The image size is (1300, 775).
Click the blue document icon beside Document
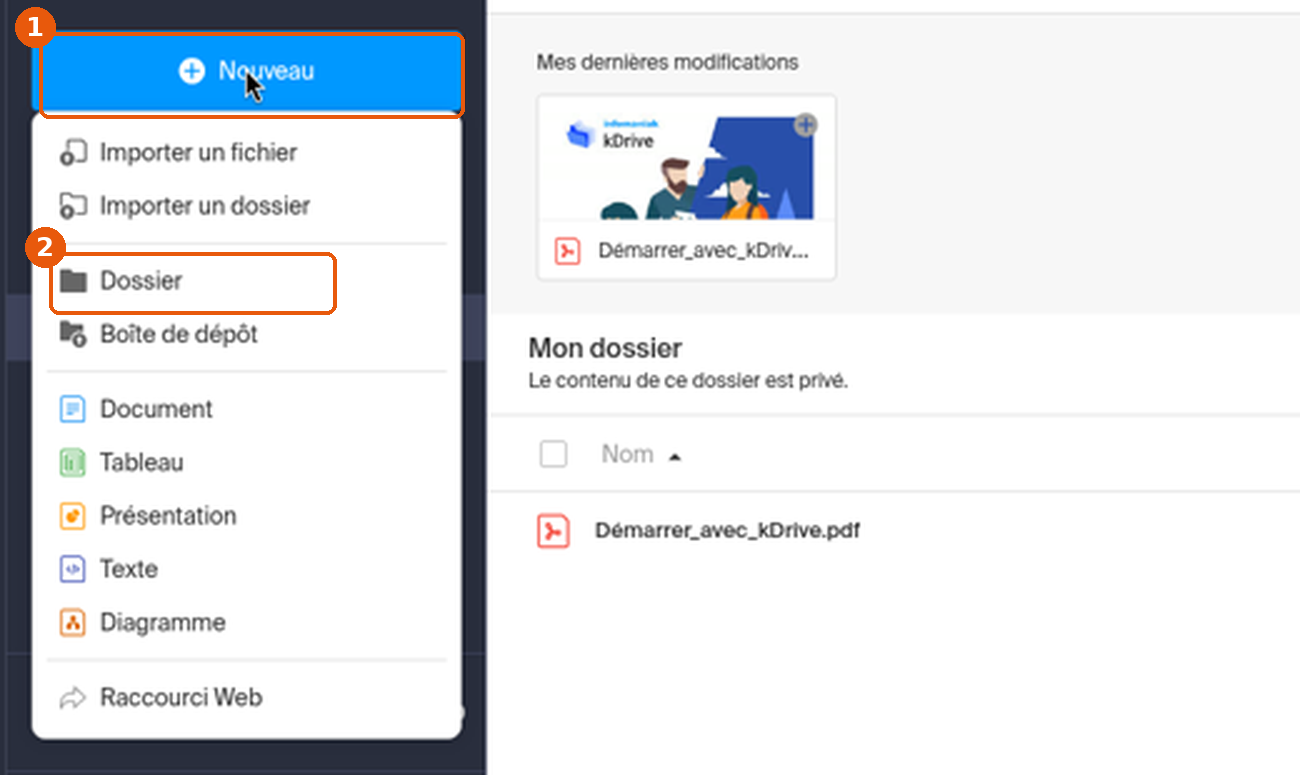click(73, 409)
